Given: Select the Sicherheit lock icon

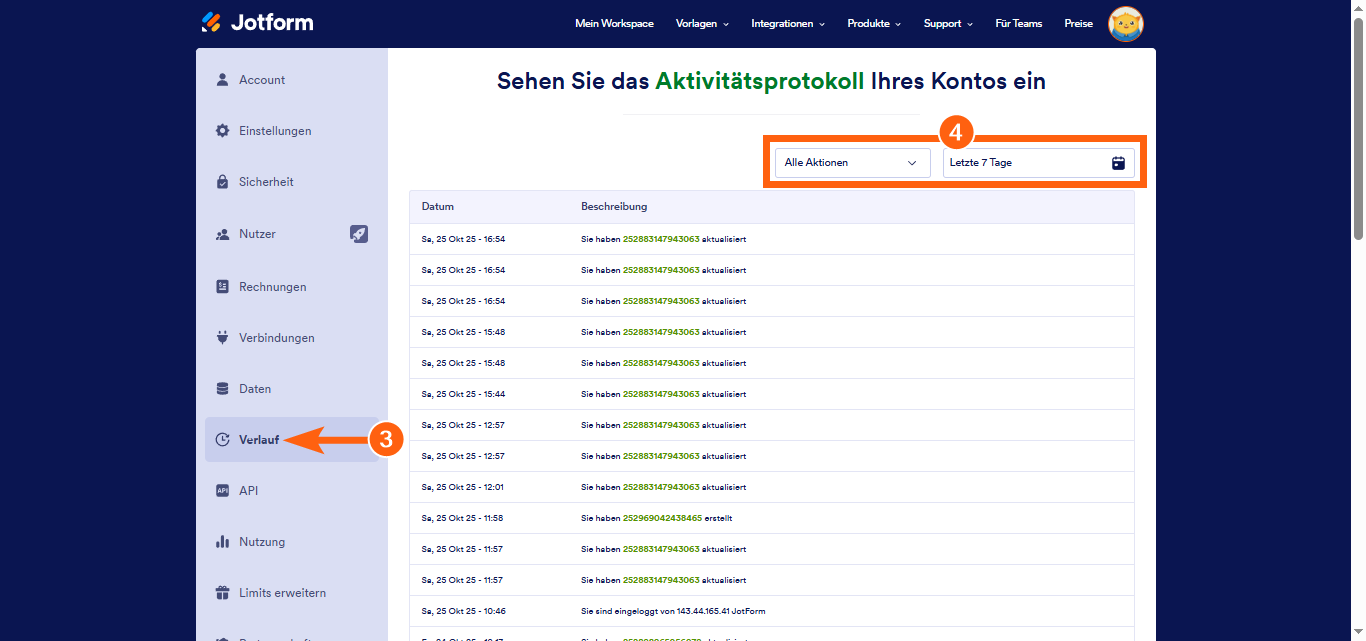Looking at the screenshot, I should 222,181.
